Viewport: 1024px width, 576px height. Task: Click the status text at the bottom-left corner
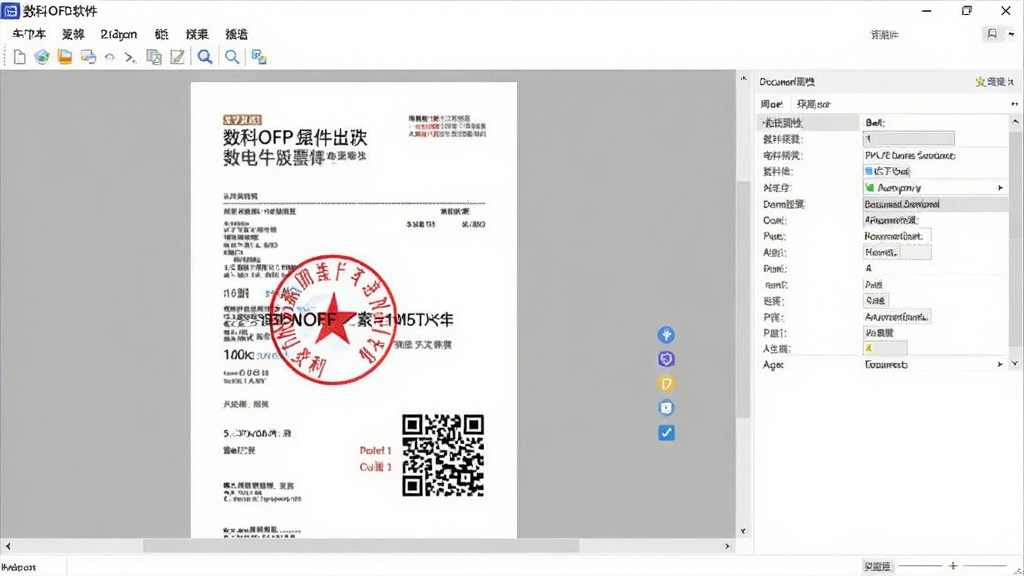pos(19,567)
